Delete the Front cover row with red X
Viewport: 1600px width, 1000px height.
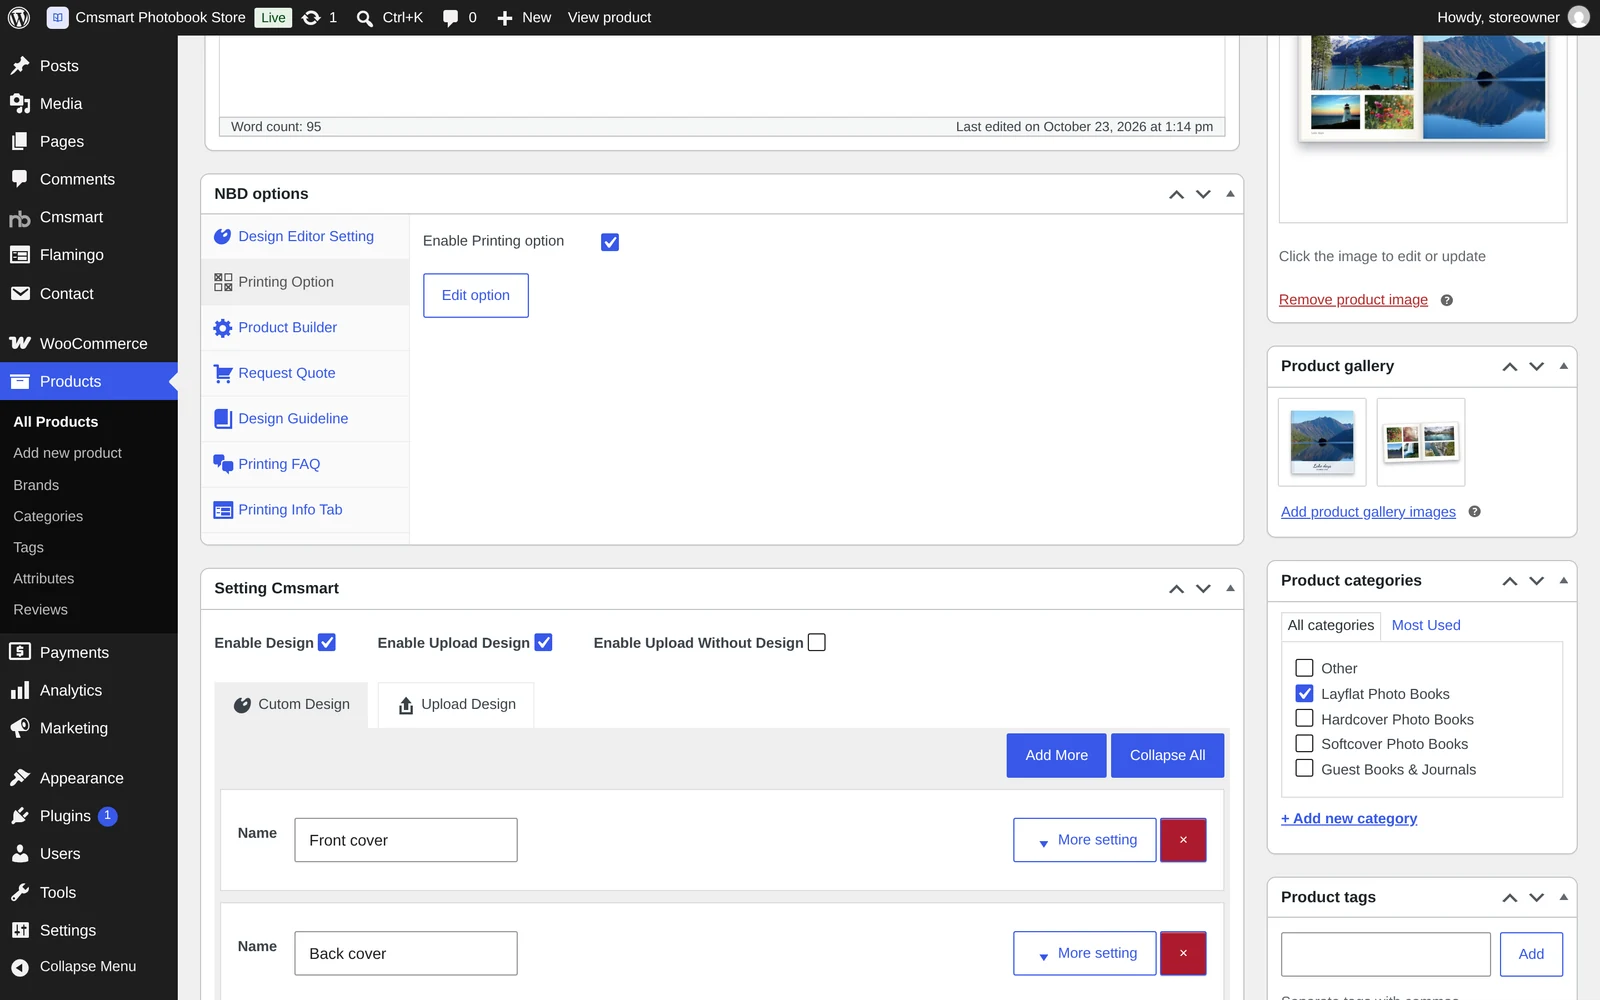[x=1183, y=840]
